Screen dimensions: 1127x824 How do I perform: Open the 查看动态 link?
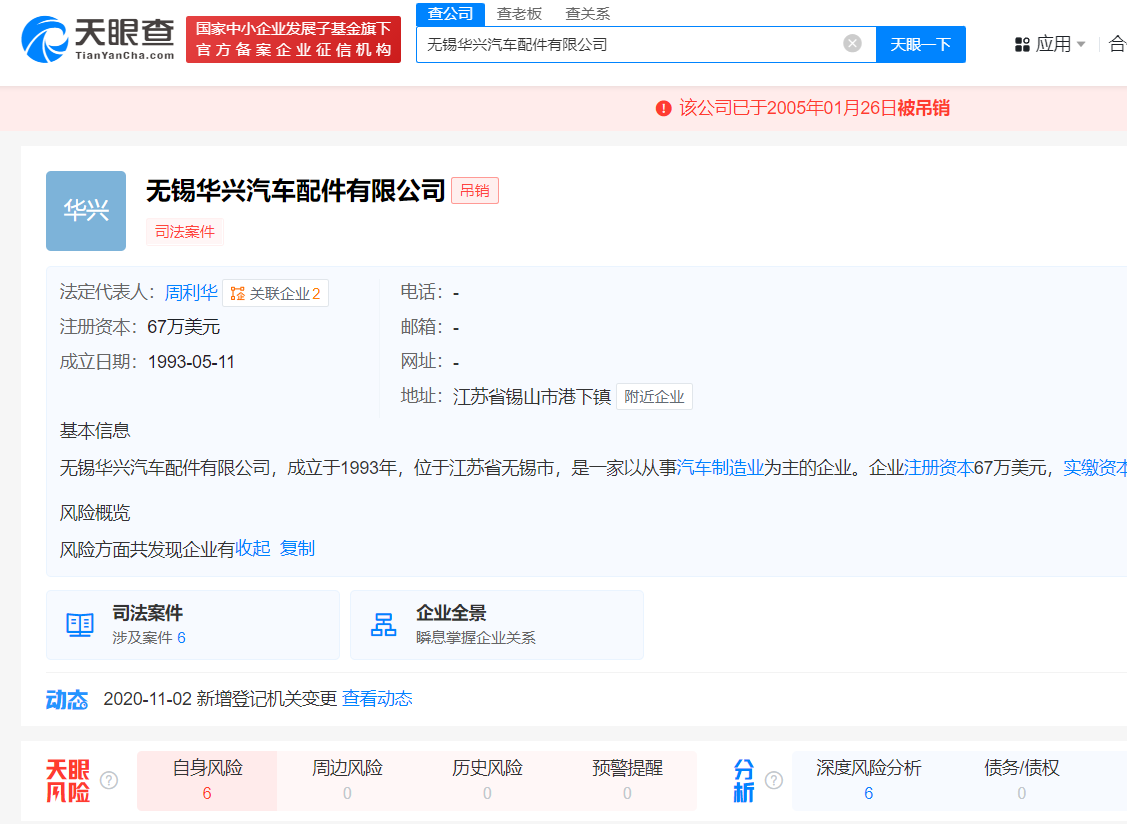(377, 699)
